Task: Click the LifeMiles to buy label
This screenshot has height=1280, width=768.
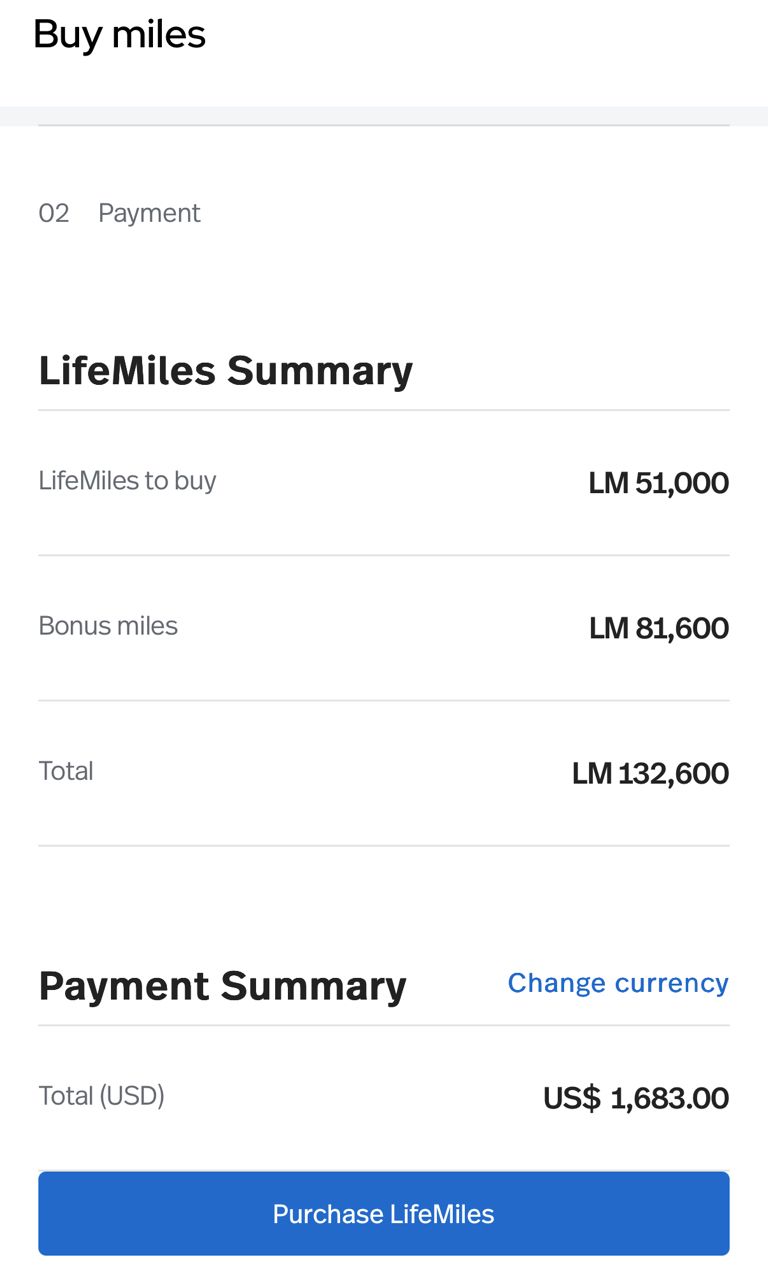Action: [127, 481]
